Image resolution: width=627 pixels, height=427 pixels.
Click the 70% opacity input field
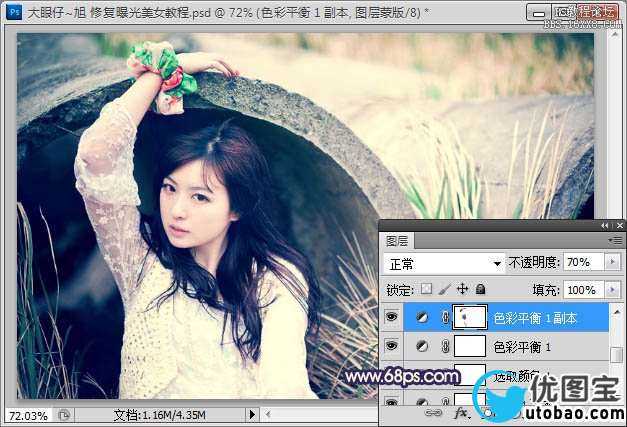[584, 262]
